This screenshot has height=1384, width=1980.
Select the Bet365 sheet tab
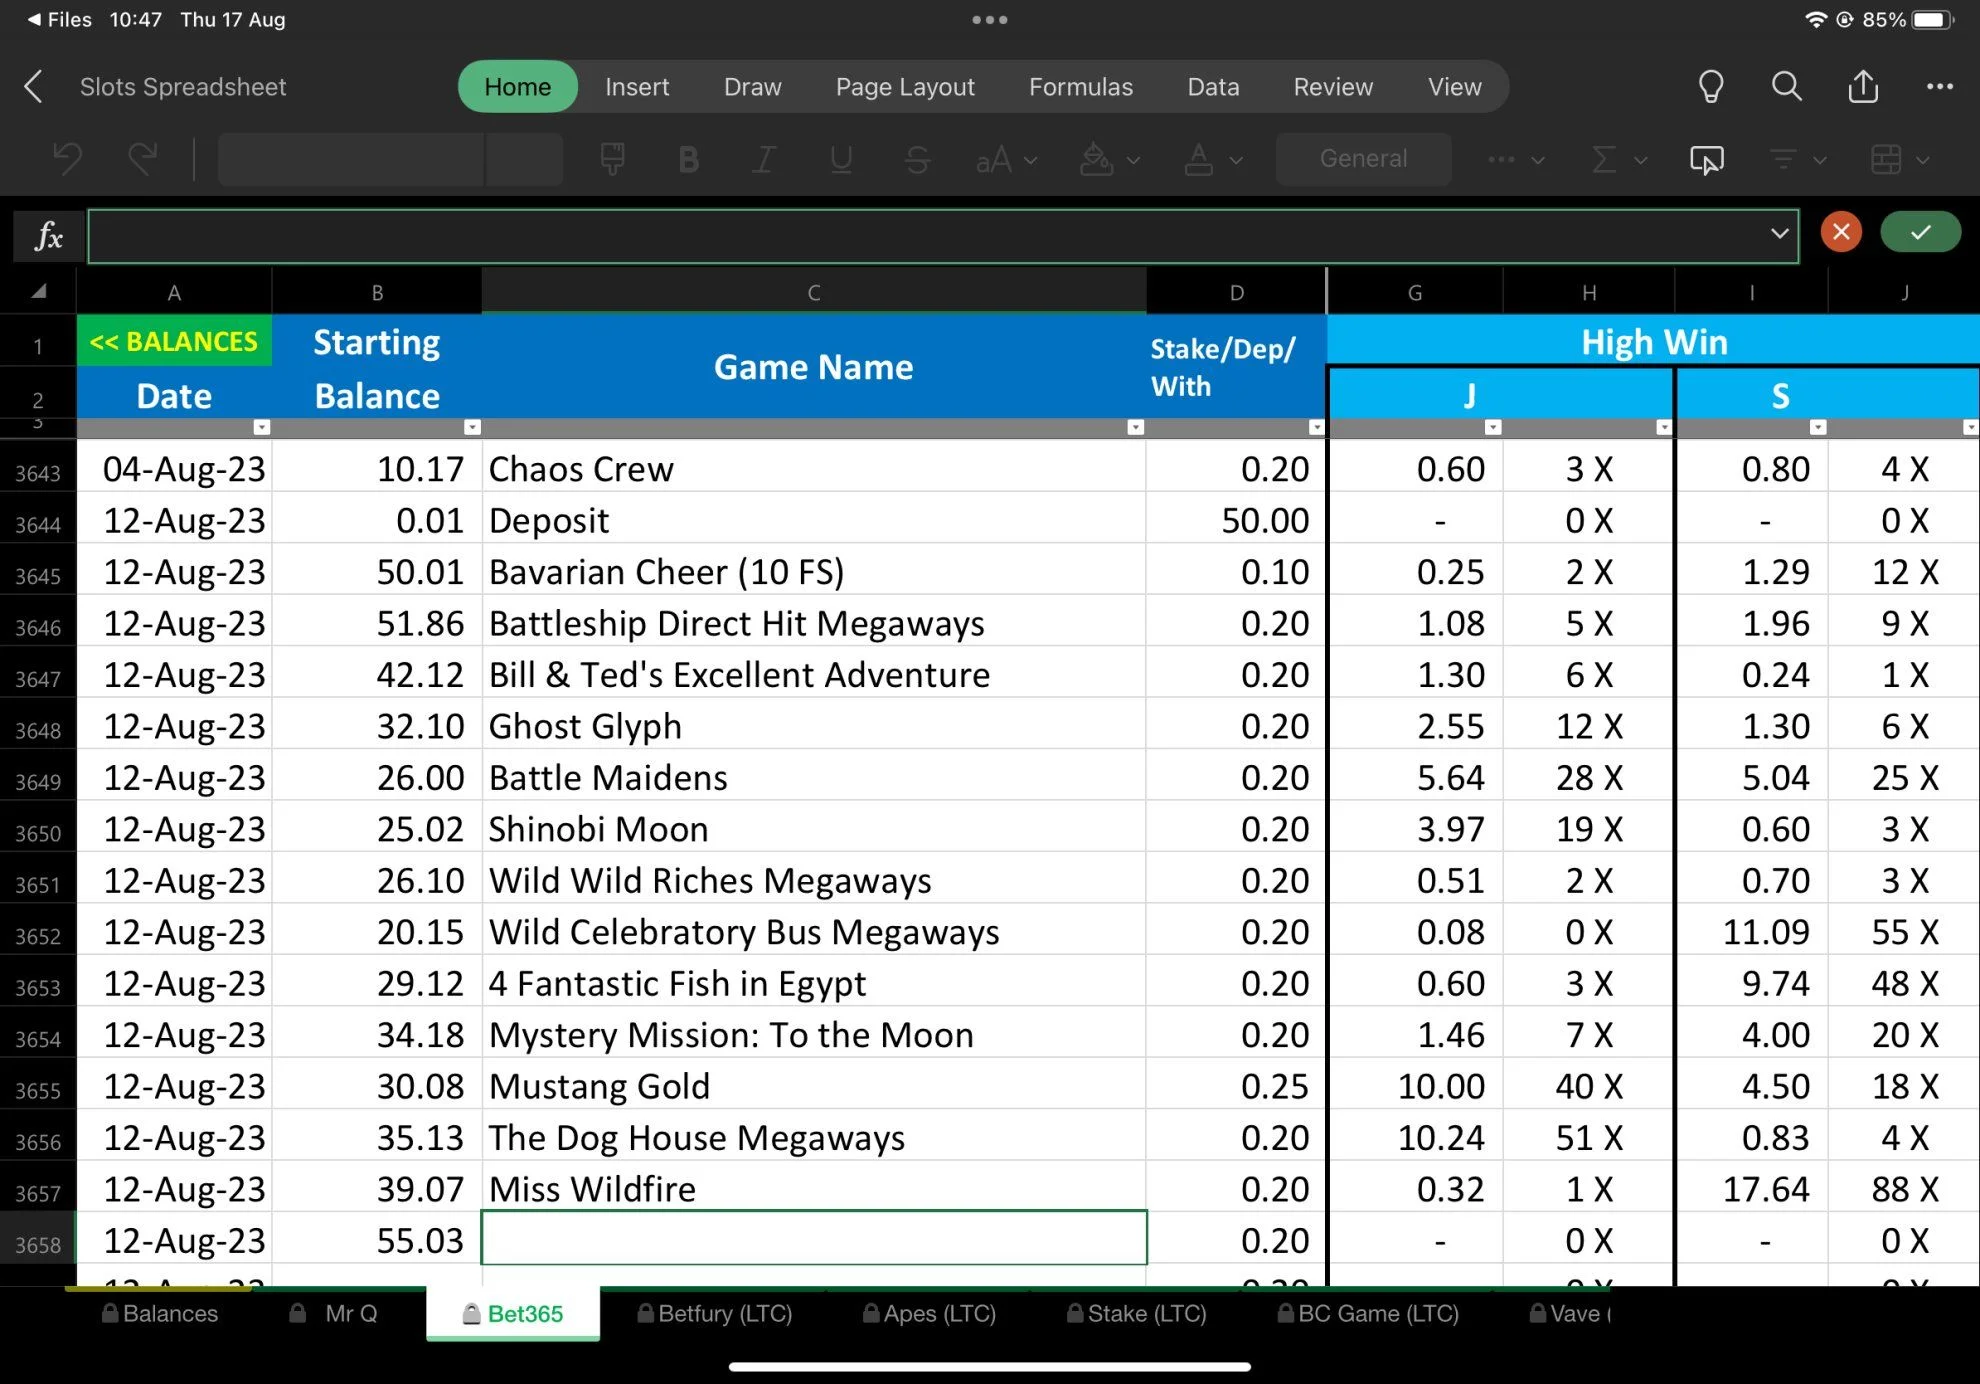click(513, 1313)
